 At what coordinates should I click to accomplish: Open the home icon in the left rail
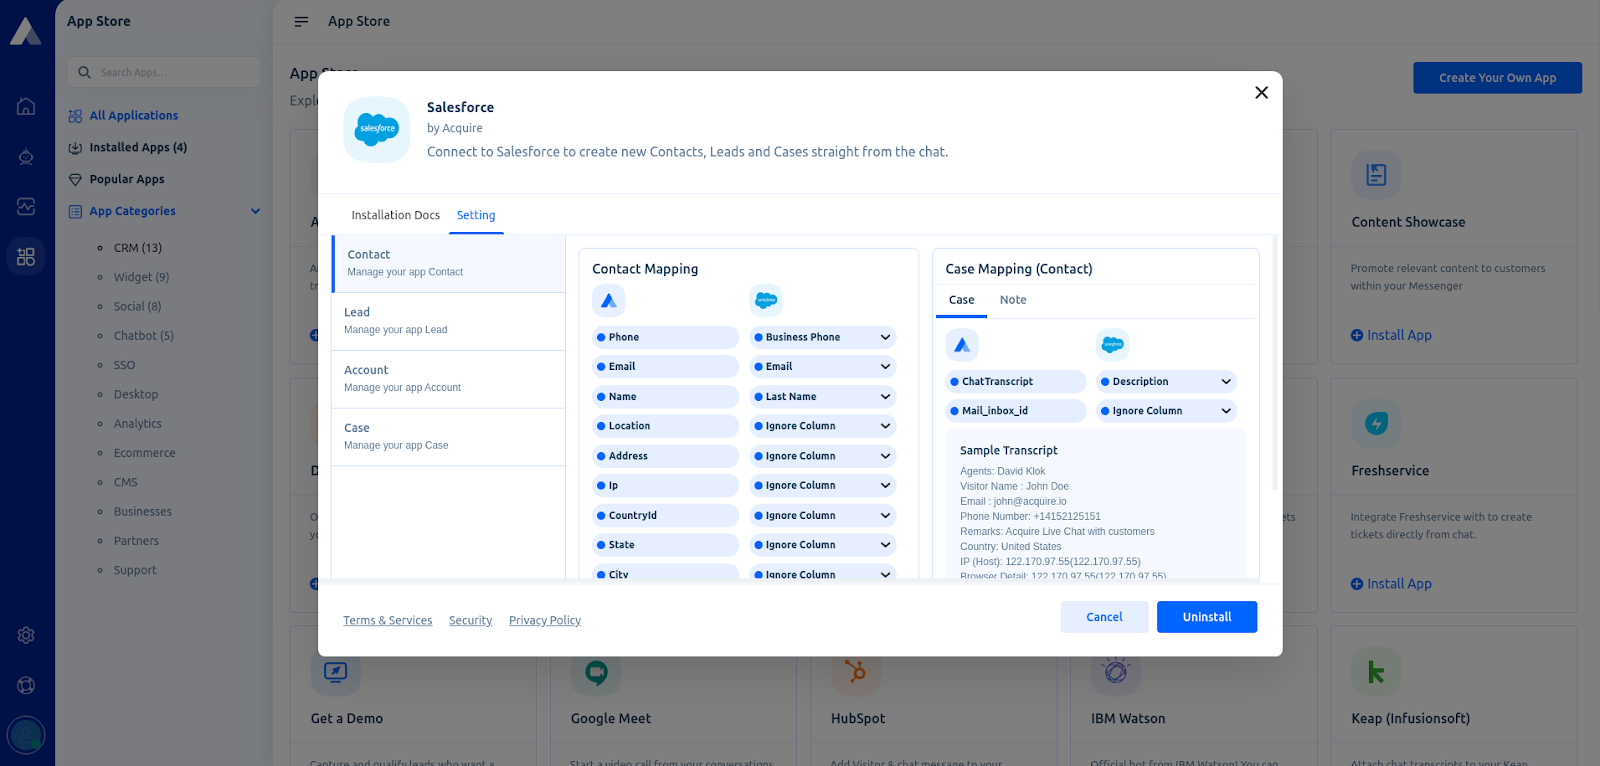pos(26,106)
